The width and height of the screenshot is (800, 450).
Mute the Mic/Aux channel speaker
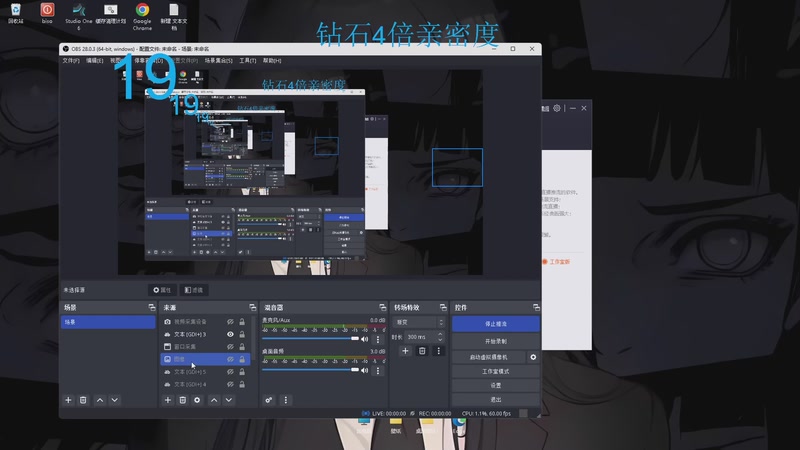coord(364,339)
